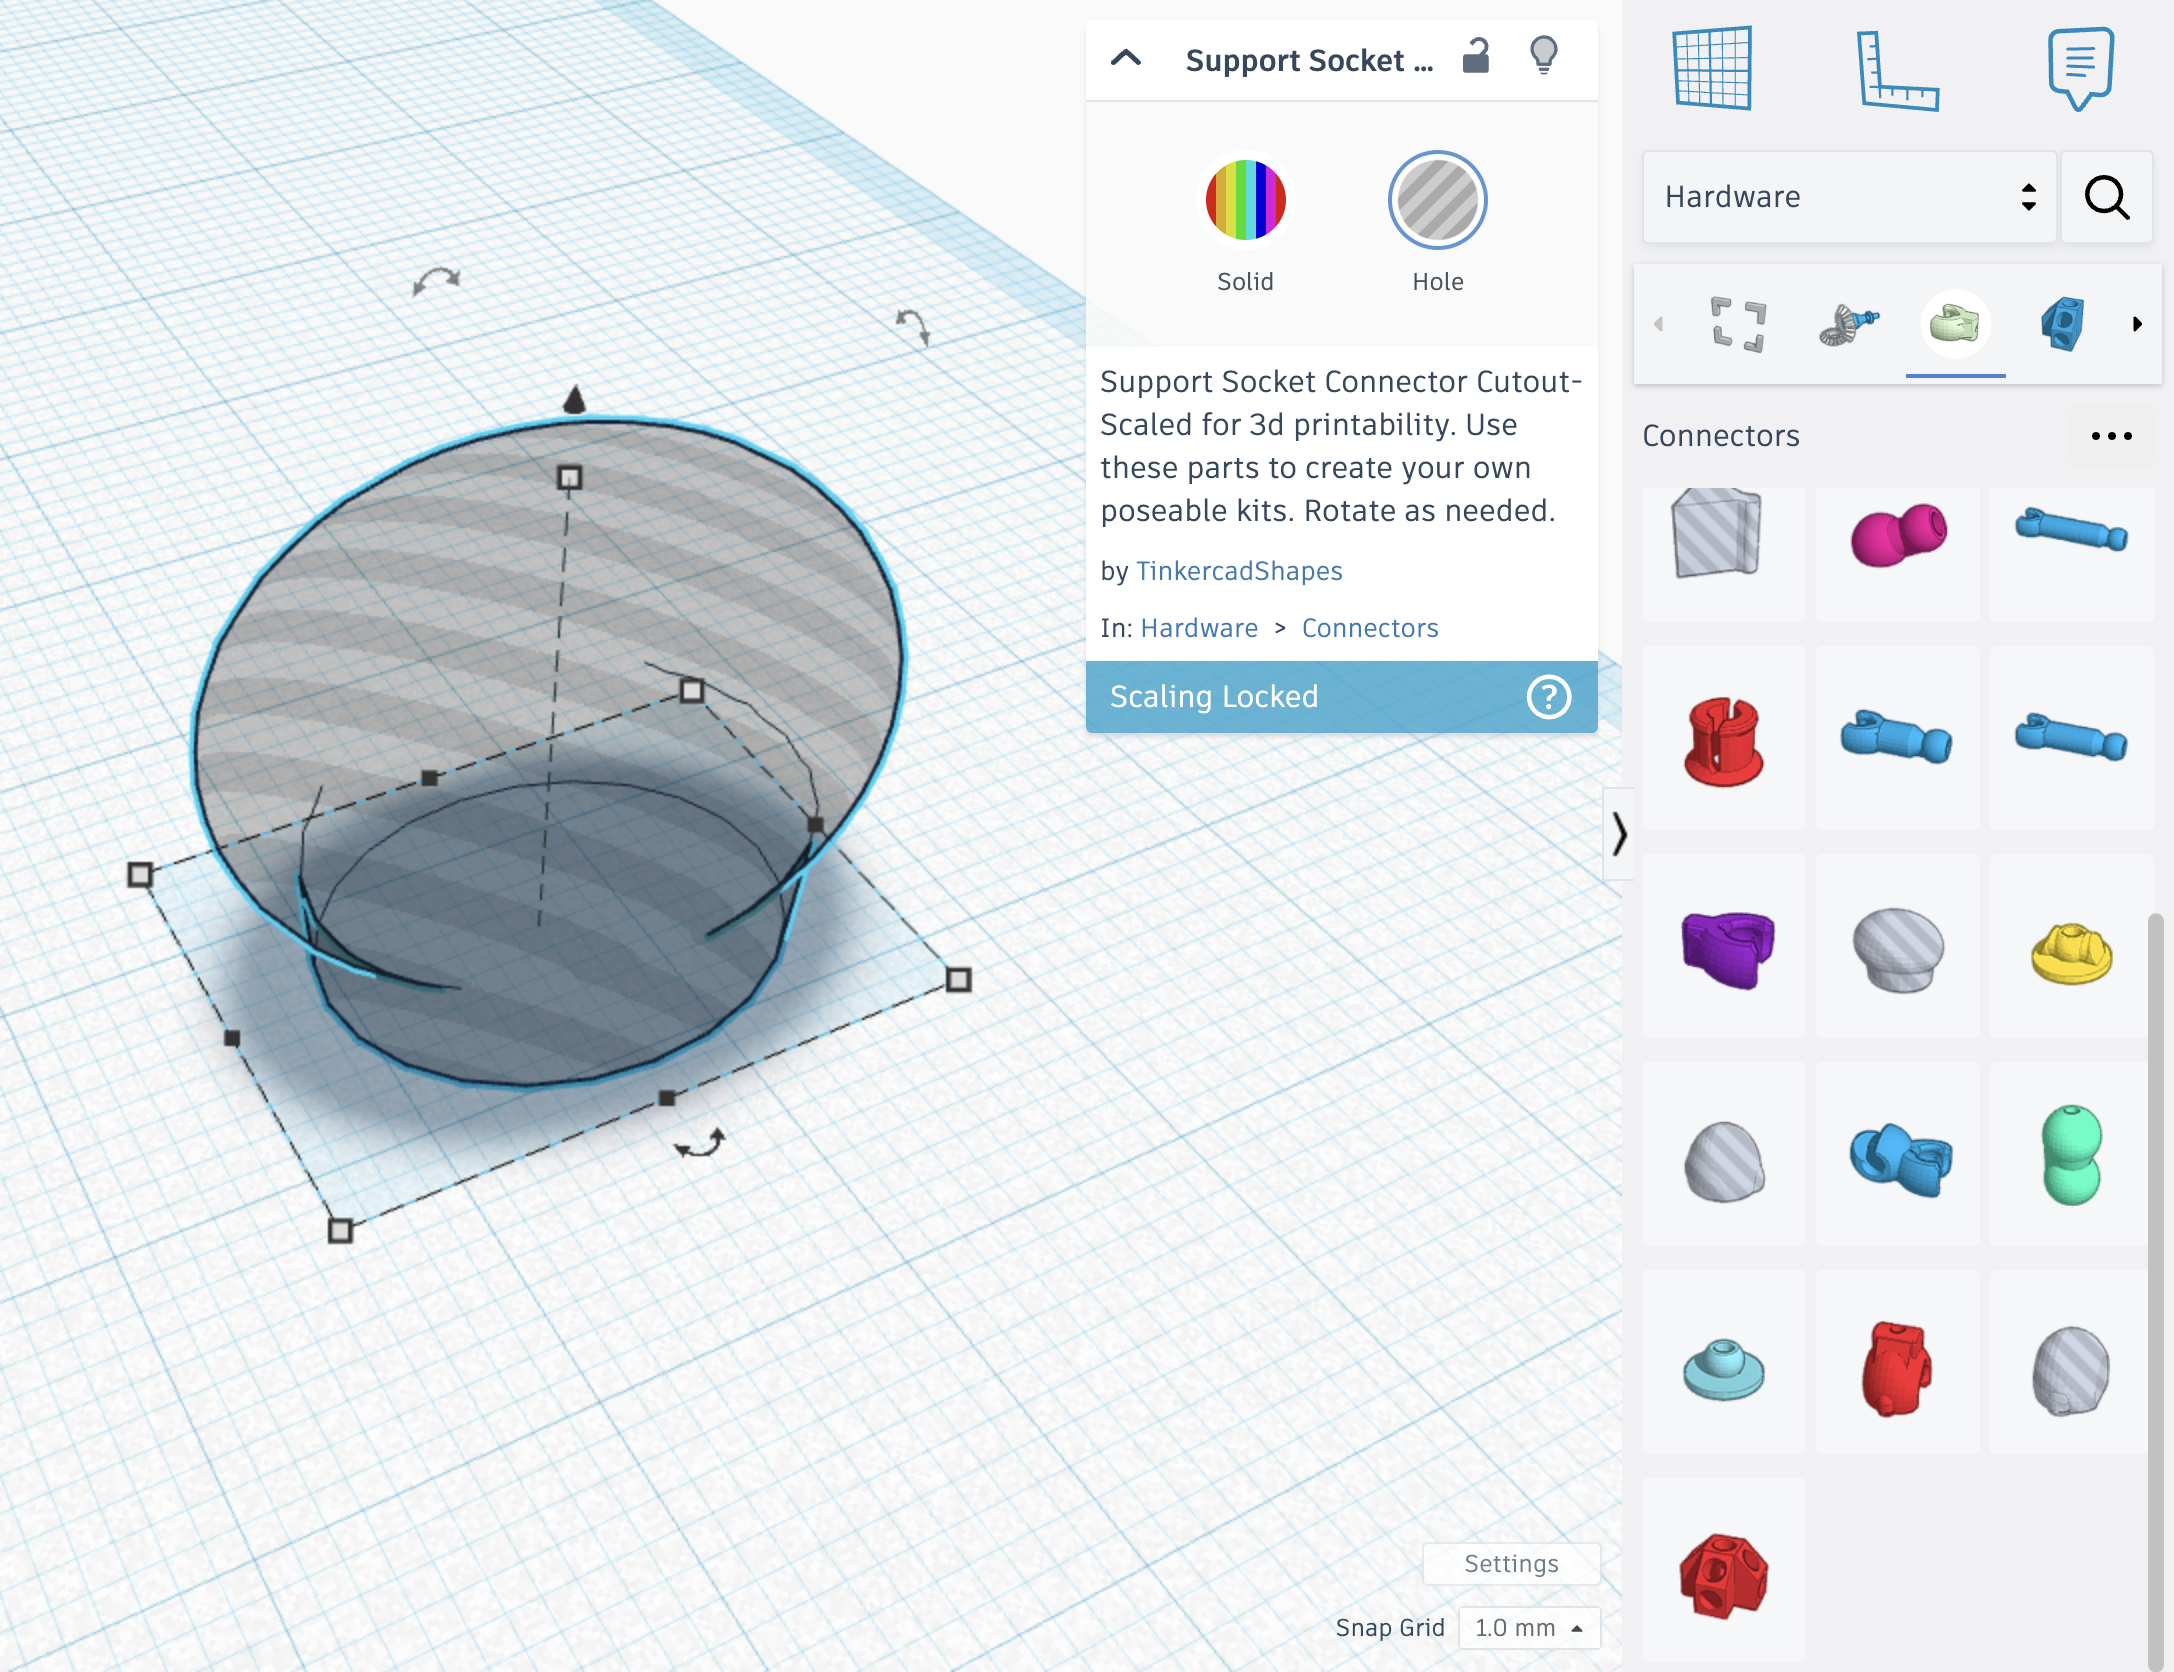Open the Hardware category dropdown
This screenshot has height=1672, width=2174.
tap(1848, 197)
